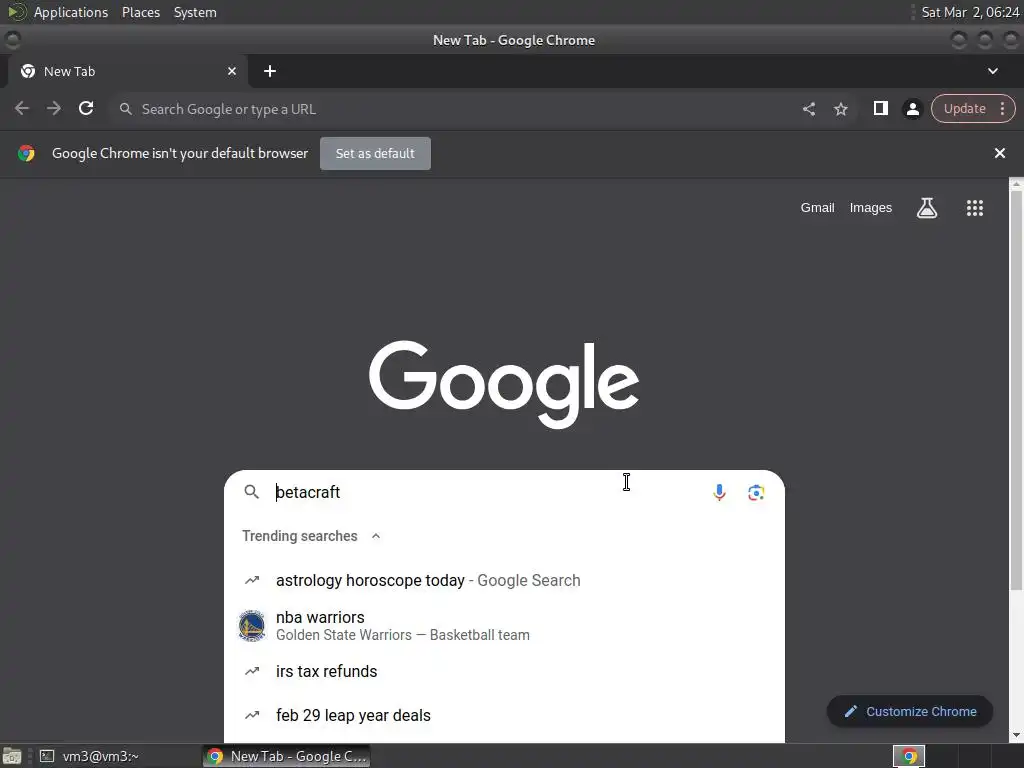
Task: Click the magnifier icon in the Google search box
Action: (x=251, y=492)
